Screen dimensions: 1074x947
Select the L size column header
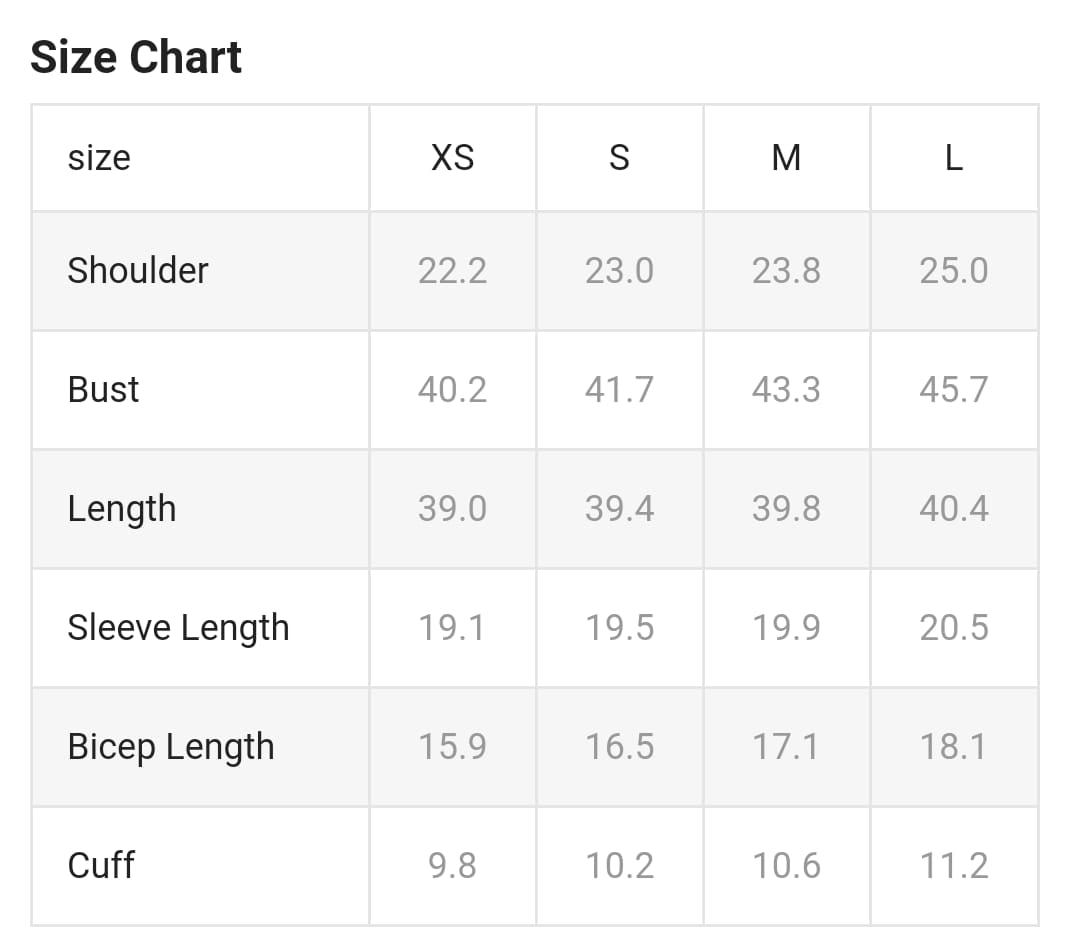[x=953, y=158]
